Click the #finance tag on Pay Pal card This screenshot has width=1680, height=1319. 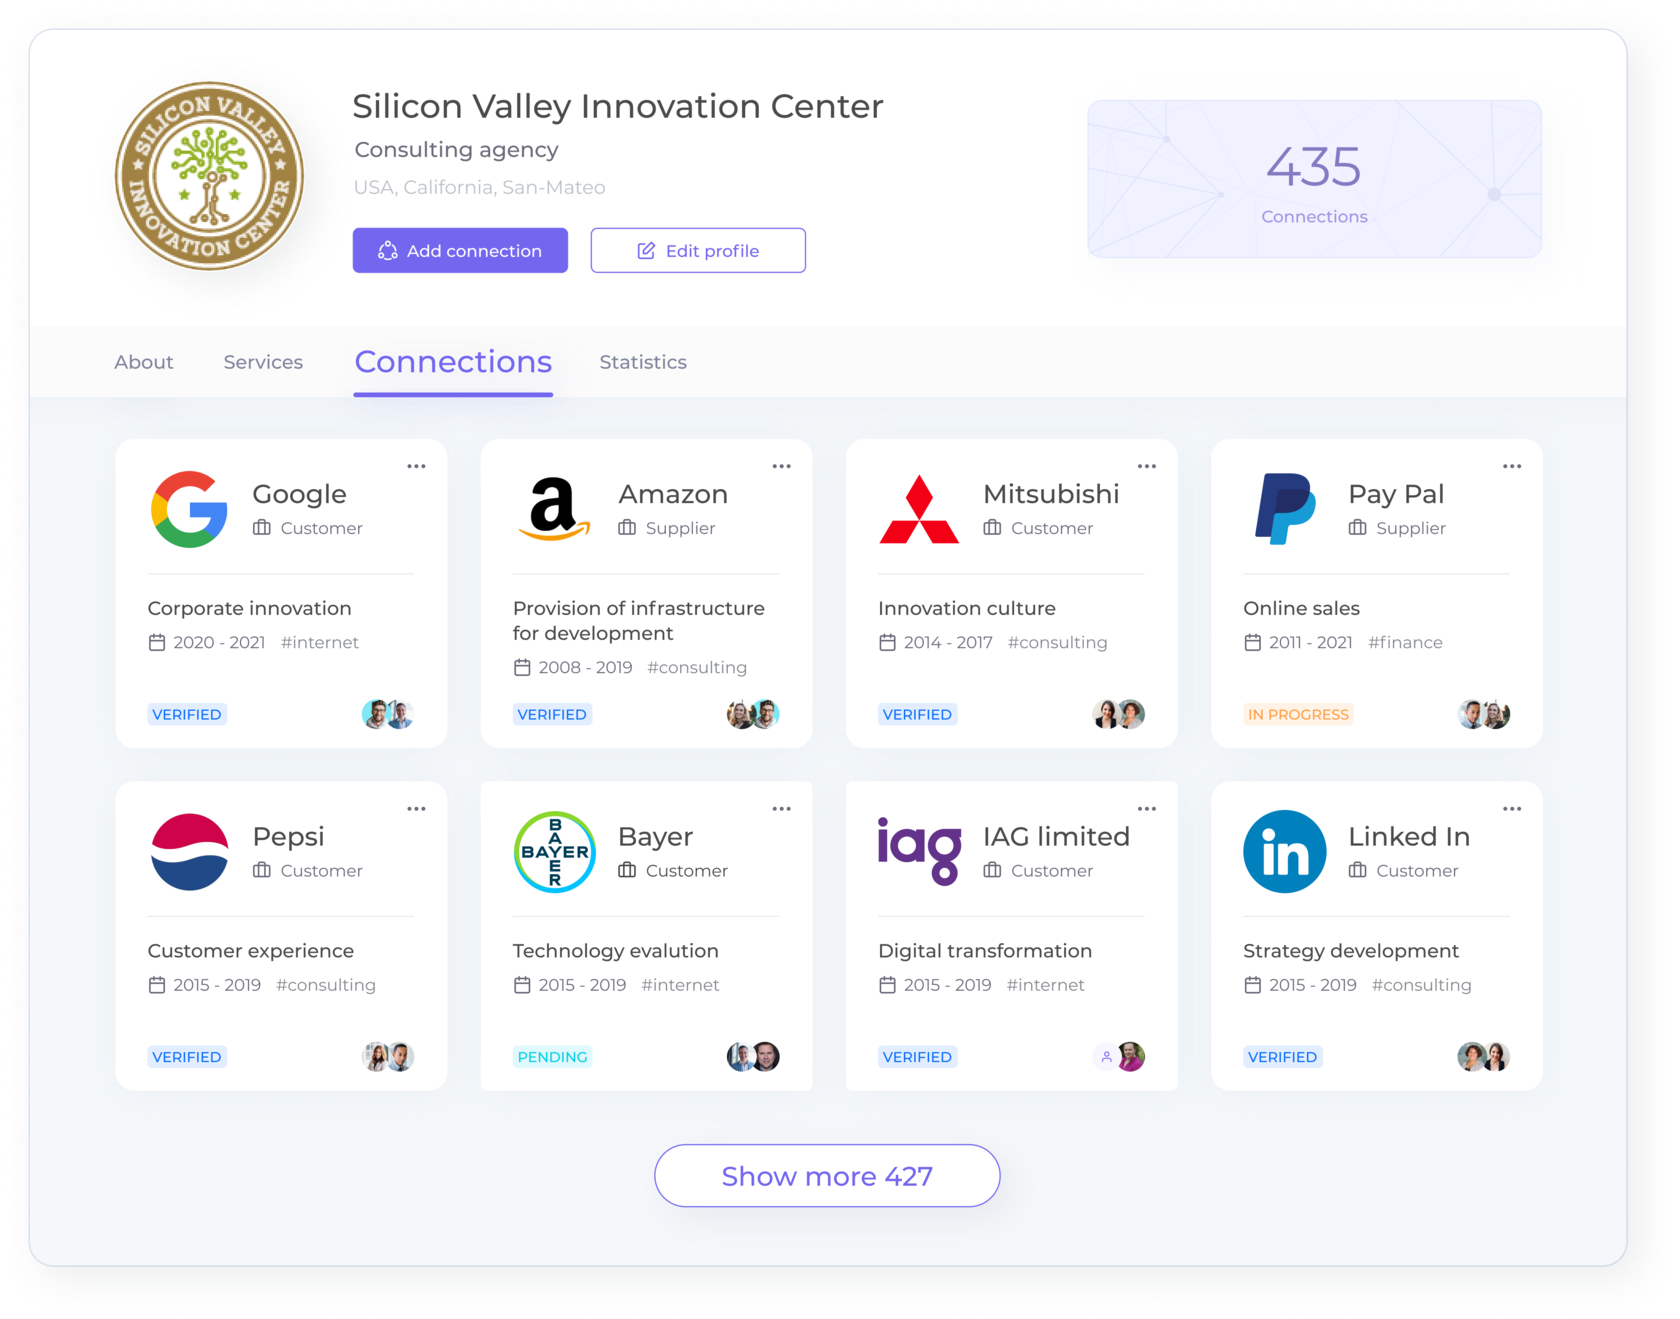coord(1405,642)
